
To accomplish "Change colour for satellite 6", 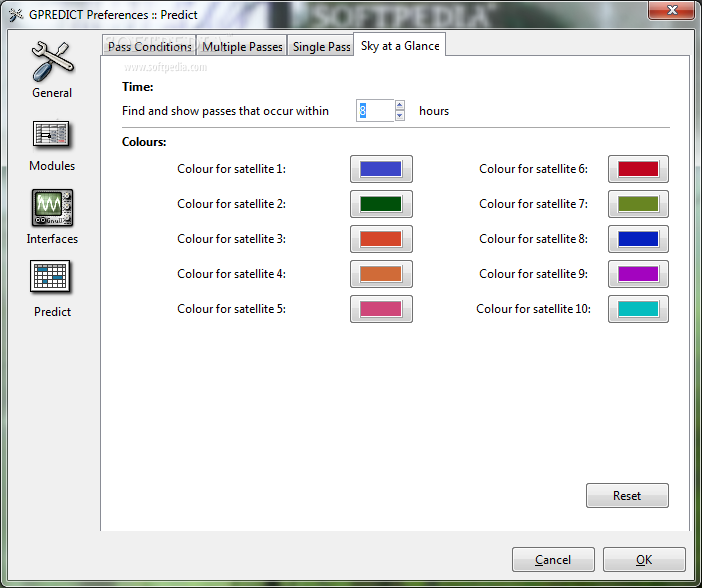I will (638, 169).
